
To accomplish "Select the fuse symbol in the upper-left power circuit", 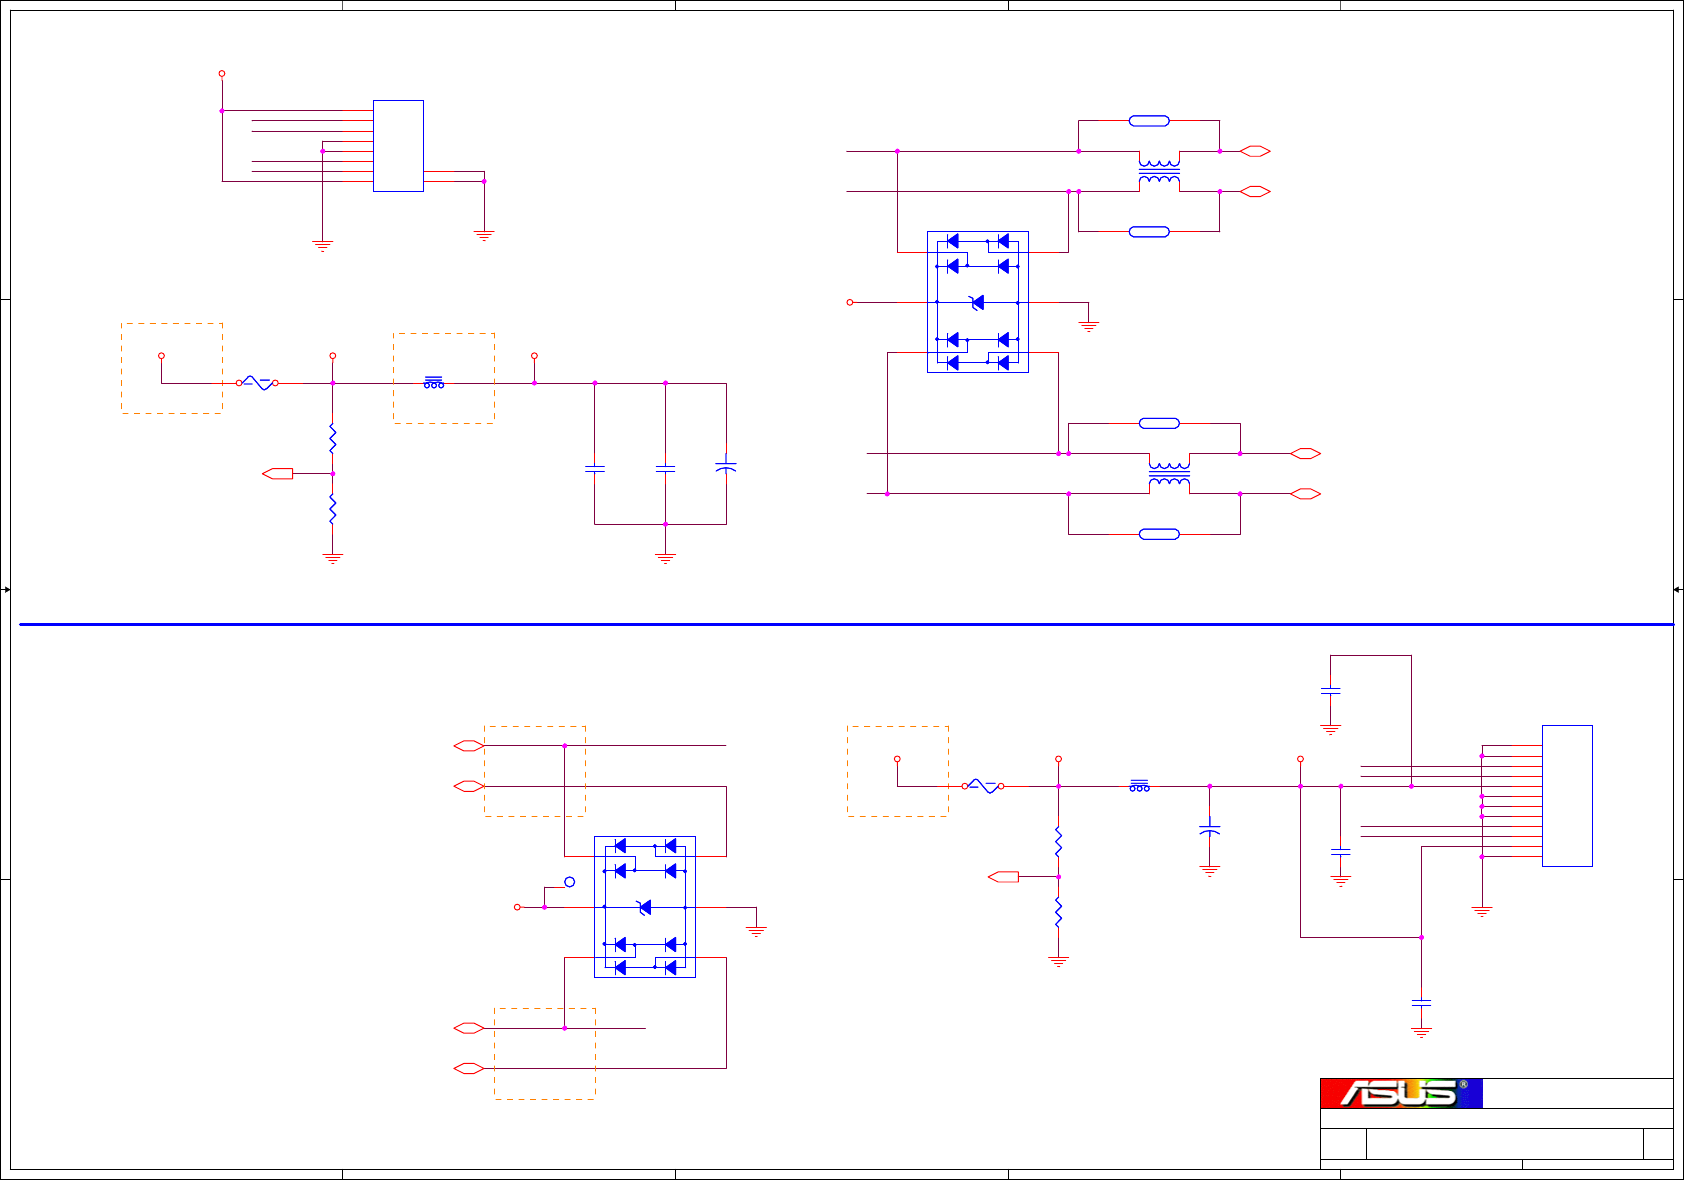I will (x=257, y=383).
